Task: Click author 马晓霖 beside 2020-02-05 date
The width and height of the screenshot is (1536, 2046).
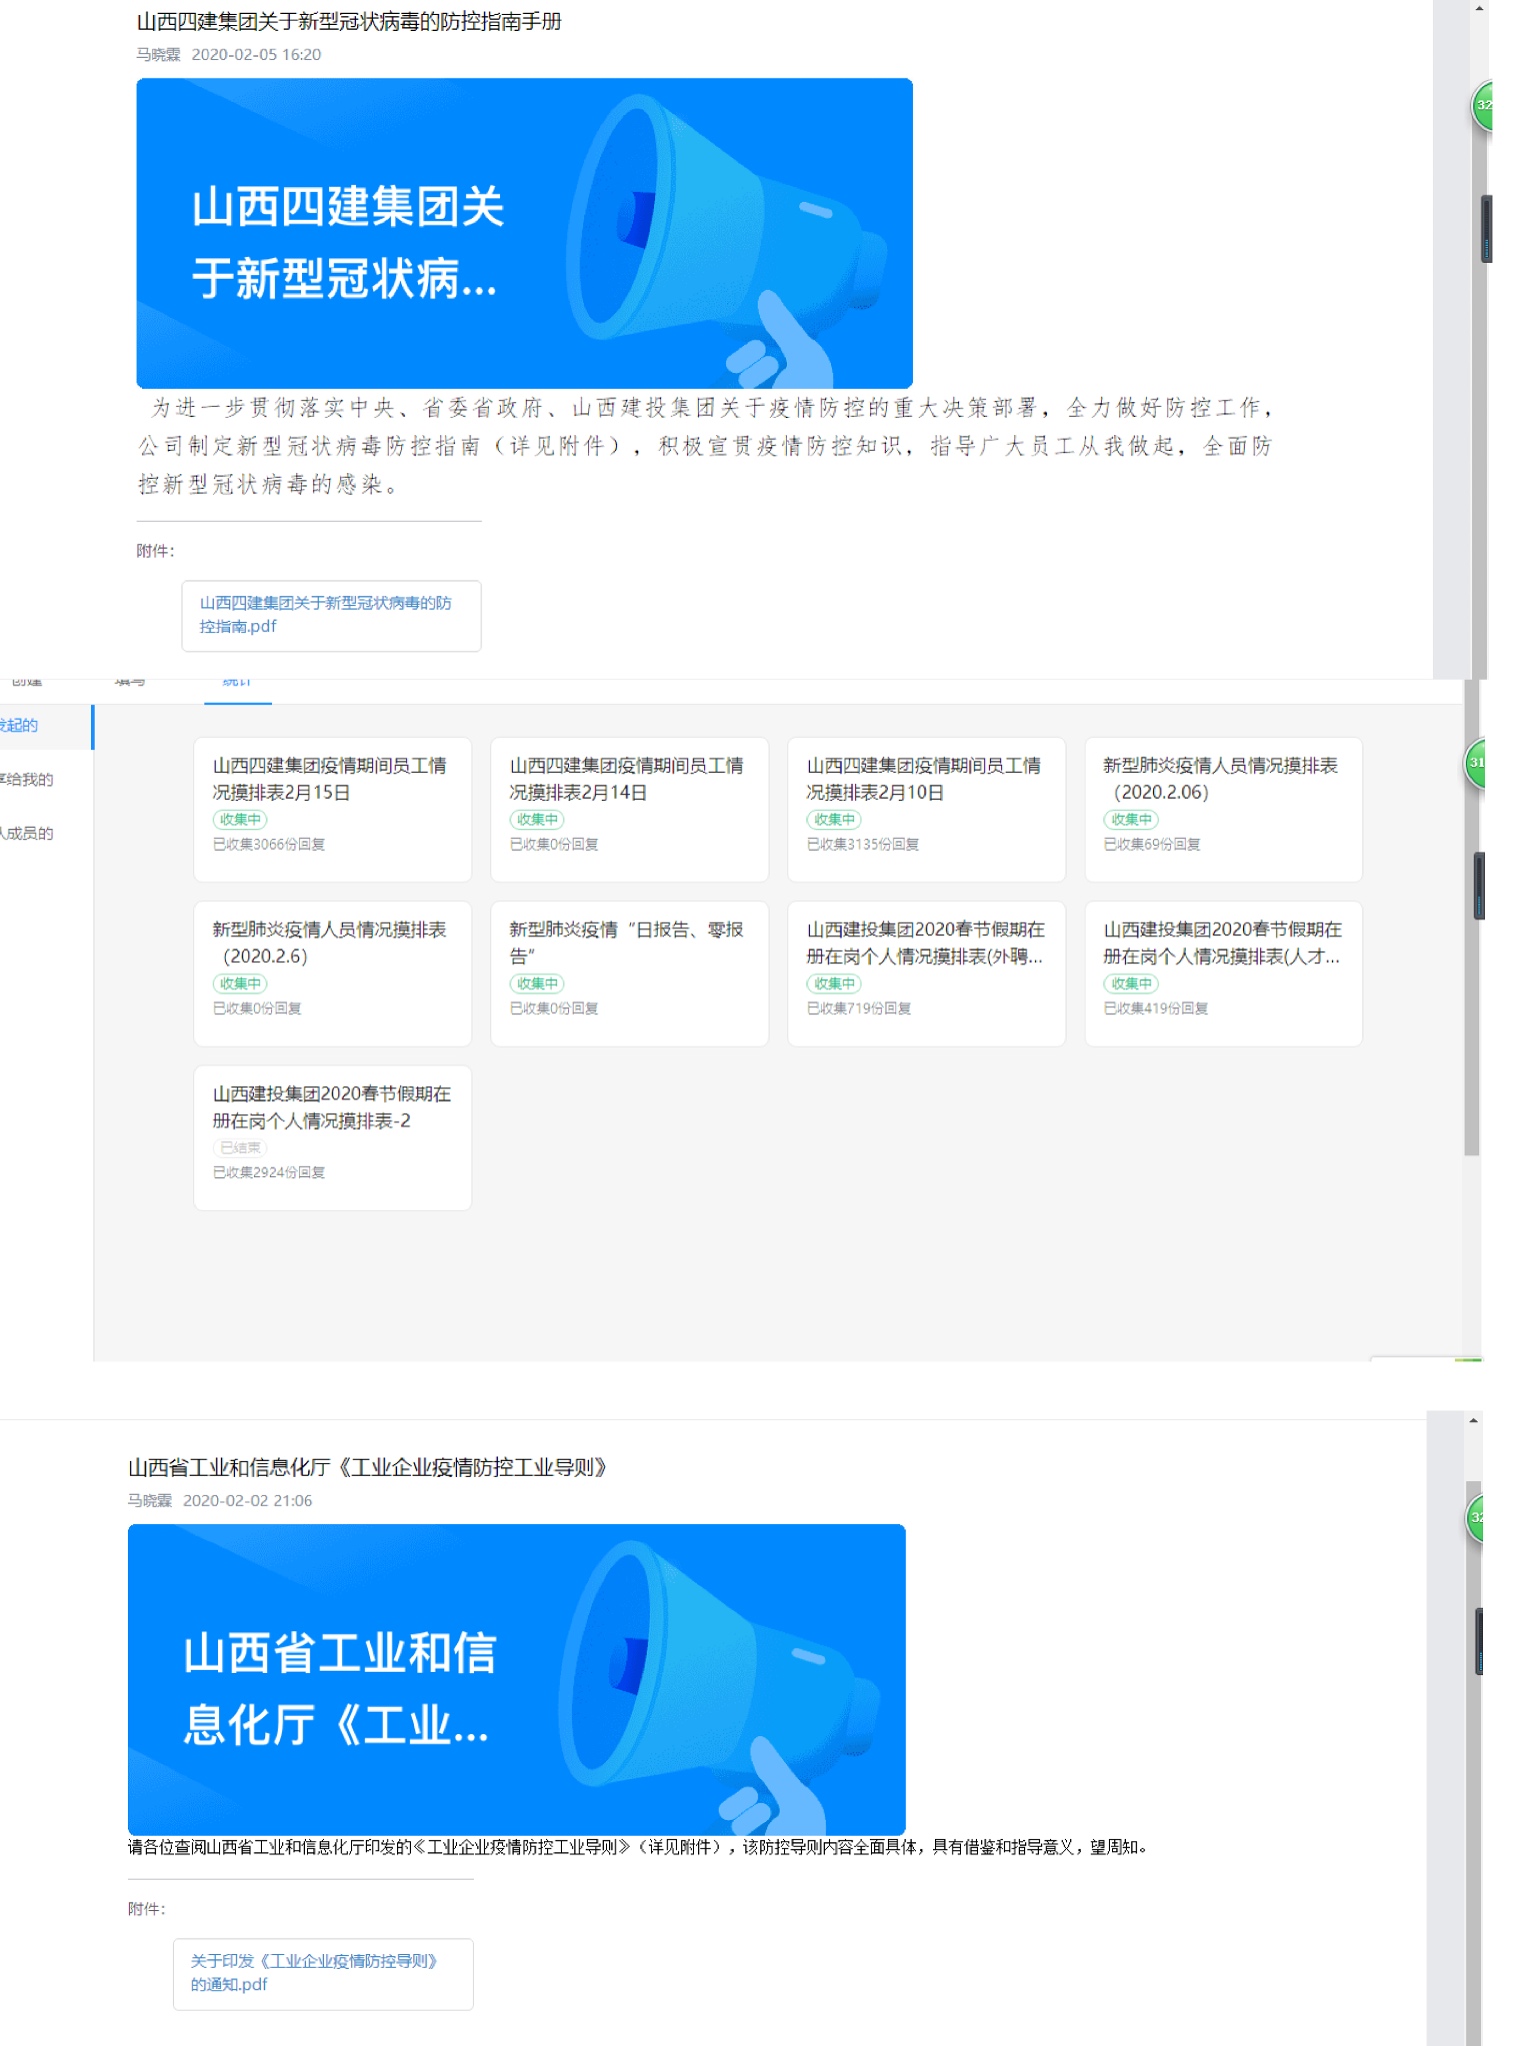Action: (158, 55)
